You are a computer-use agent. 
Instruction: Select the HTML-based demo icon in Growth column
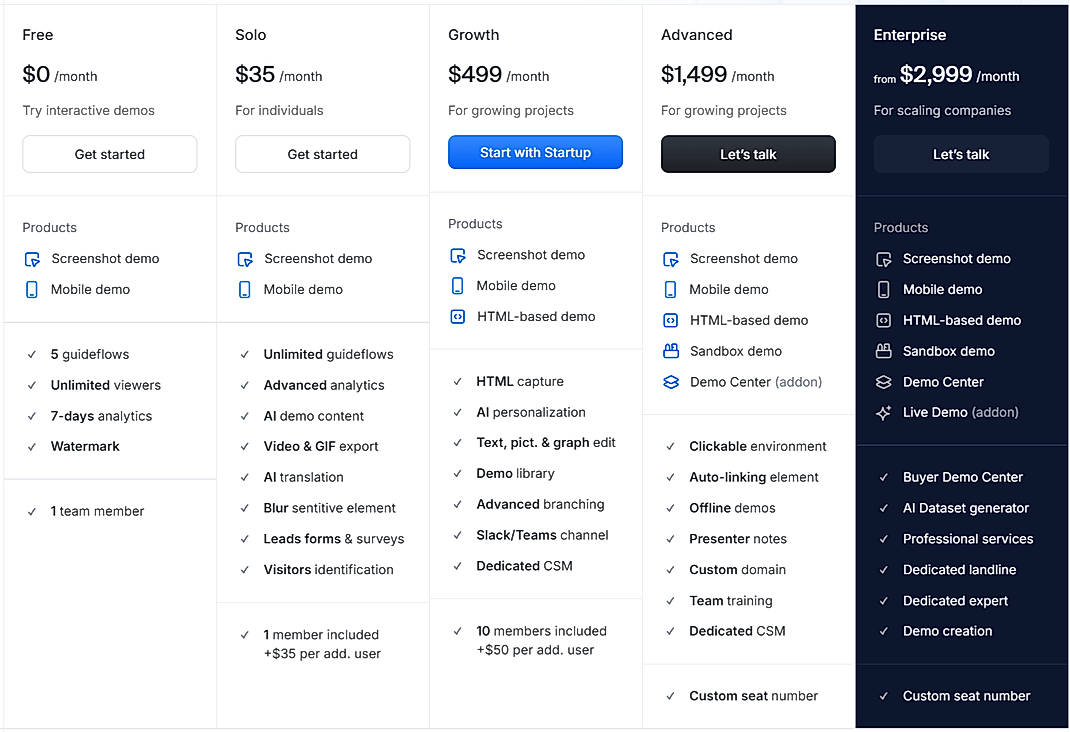456,316
